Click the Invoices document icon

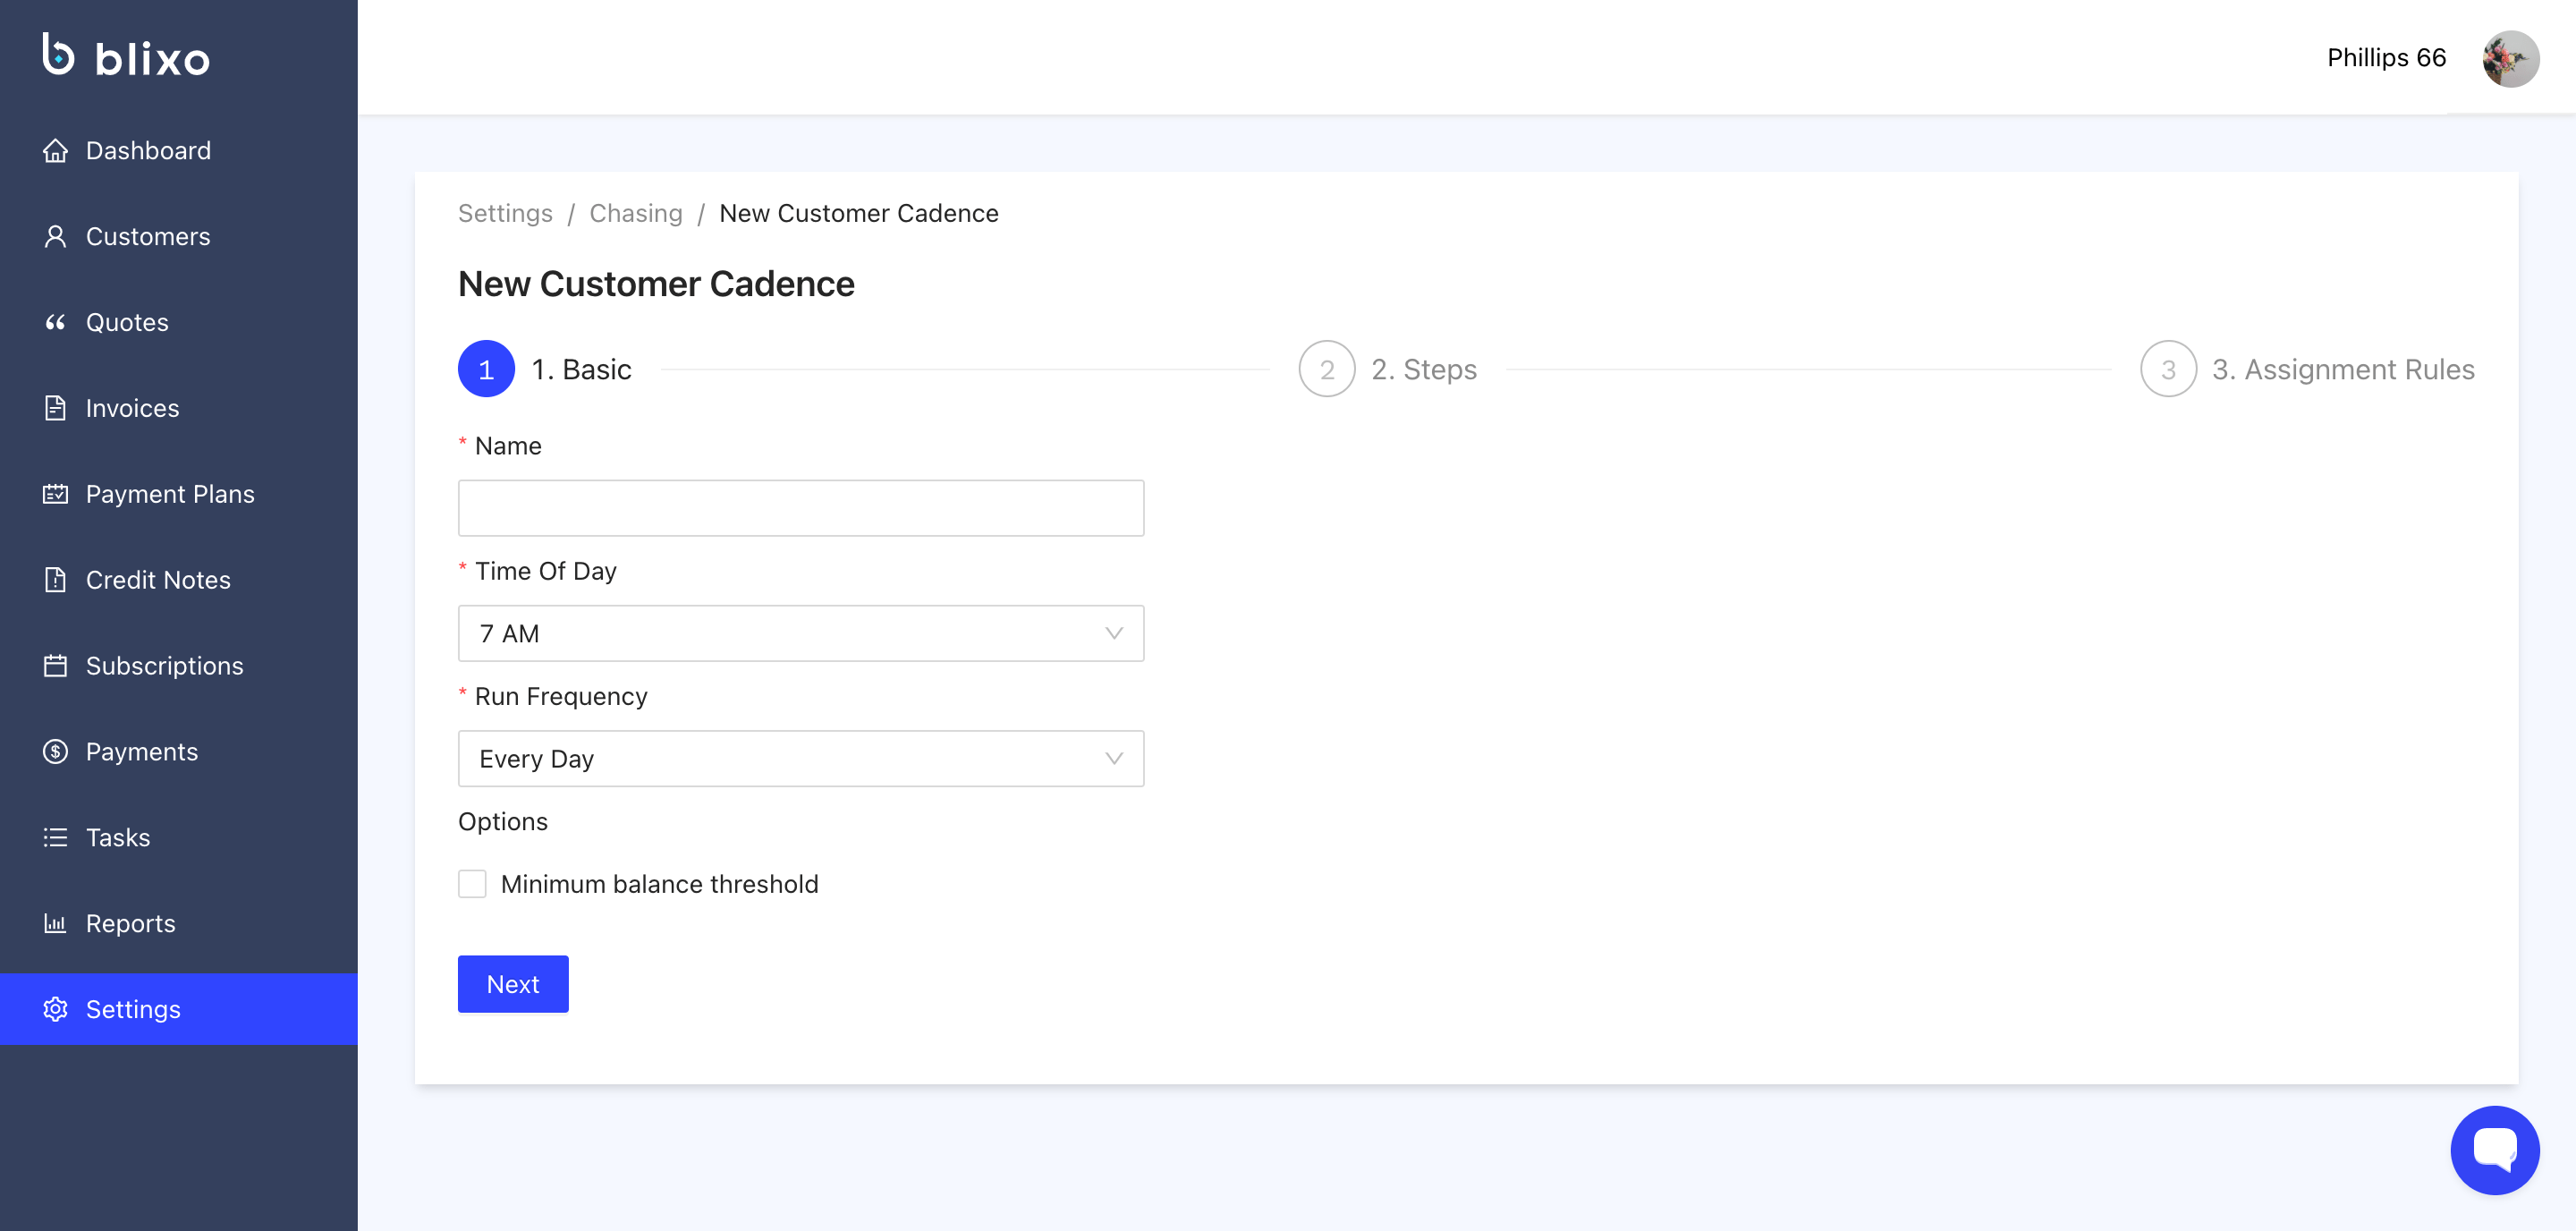pos(55,408)
